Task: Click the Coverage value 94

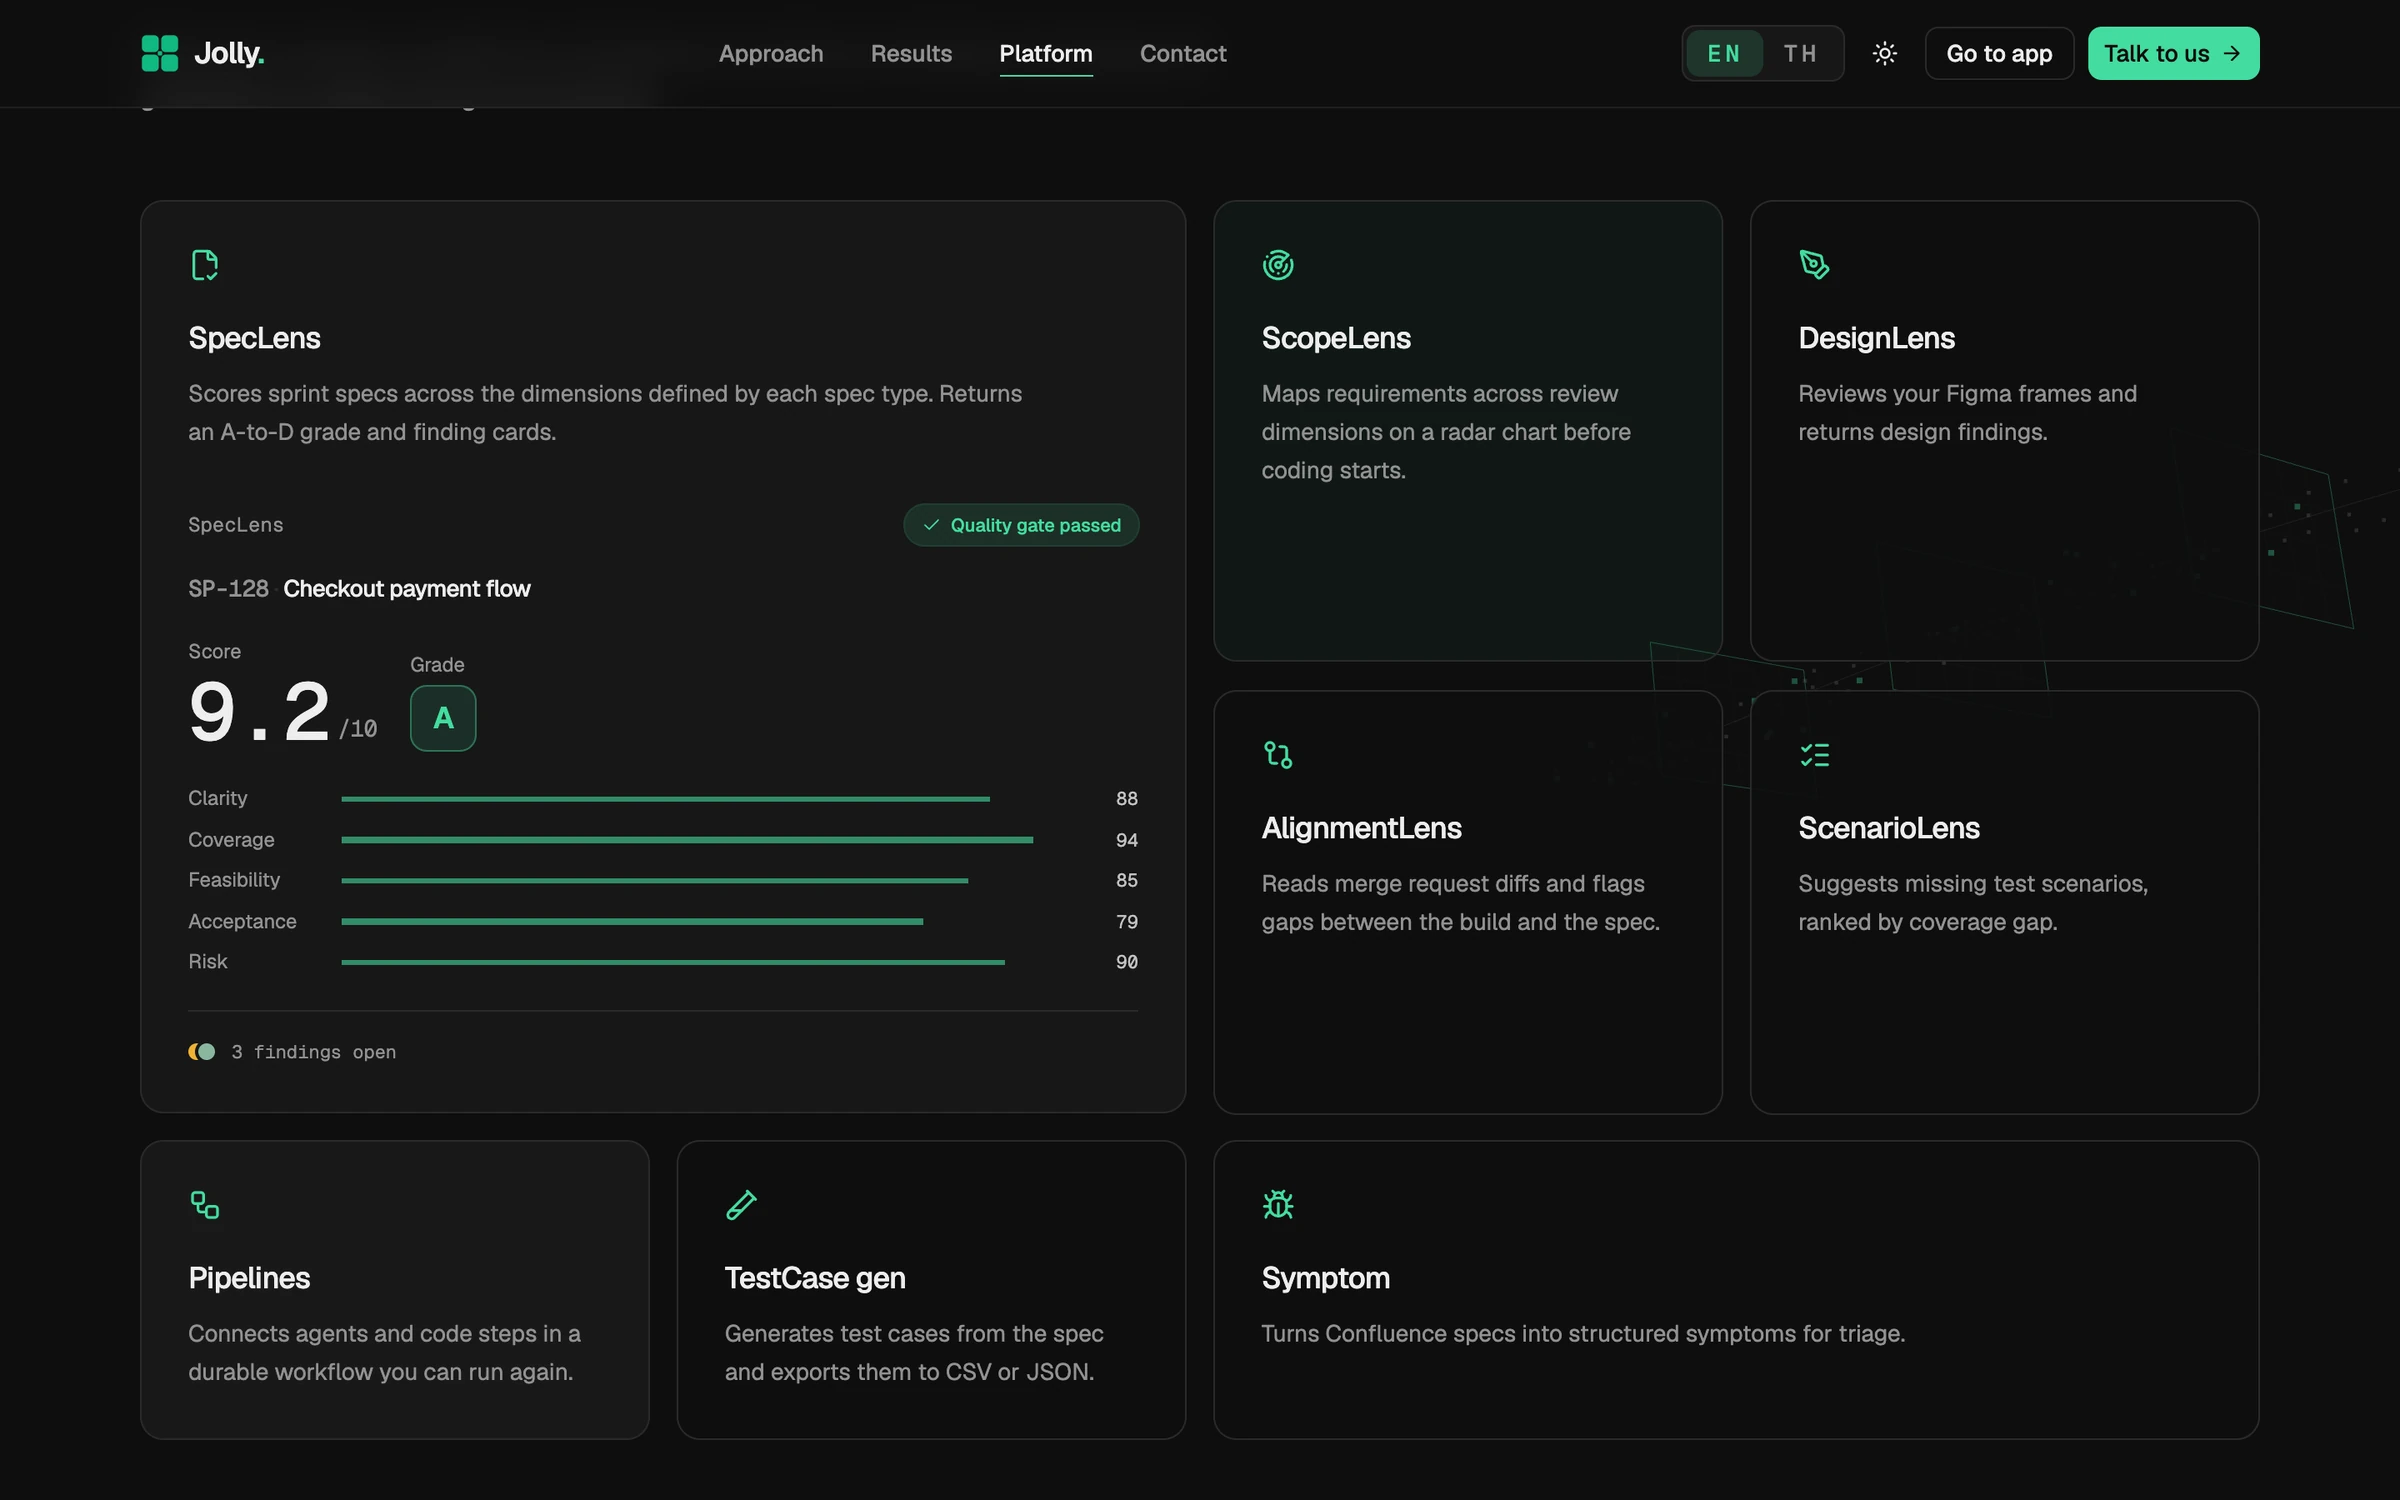Action: click(x=1127, y=840)
